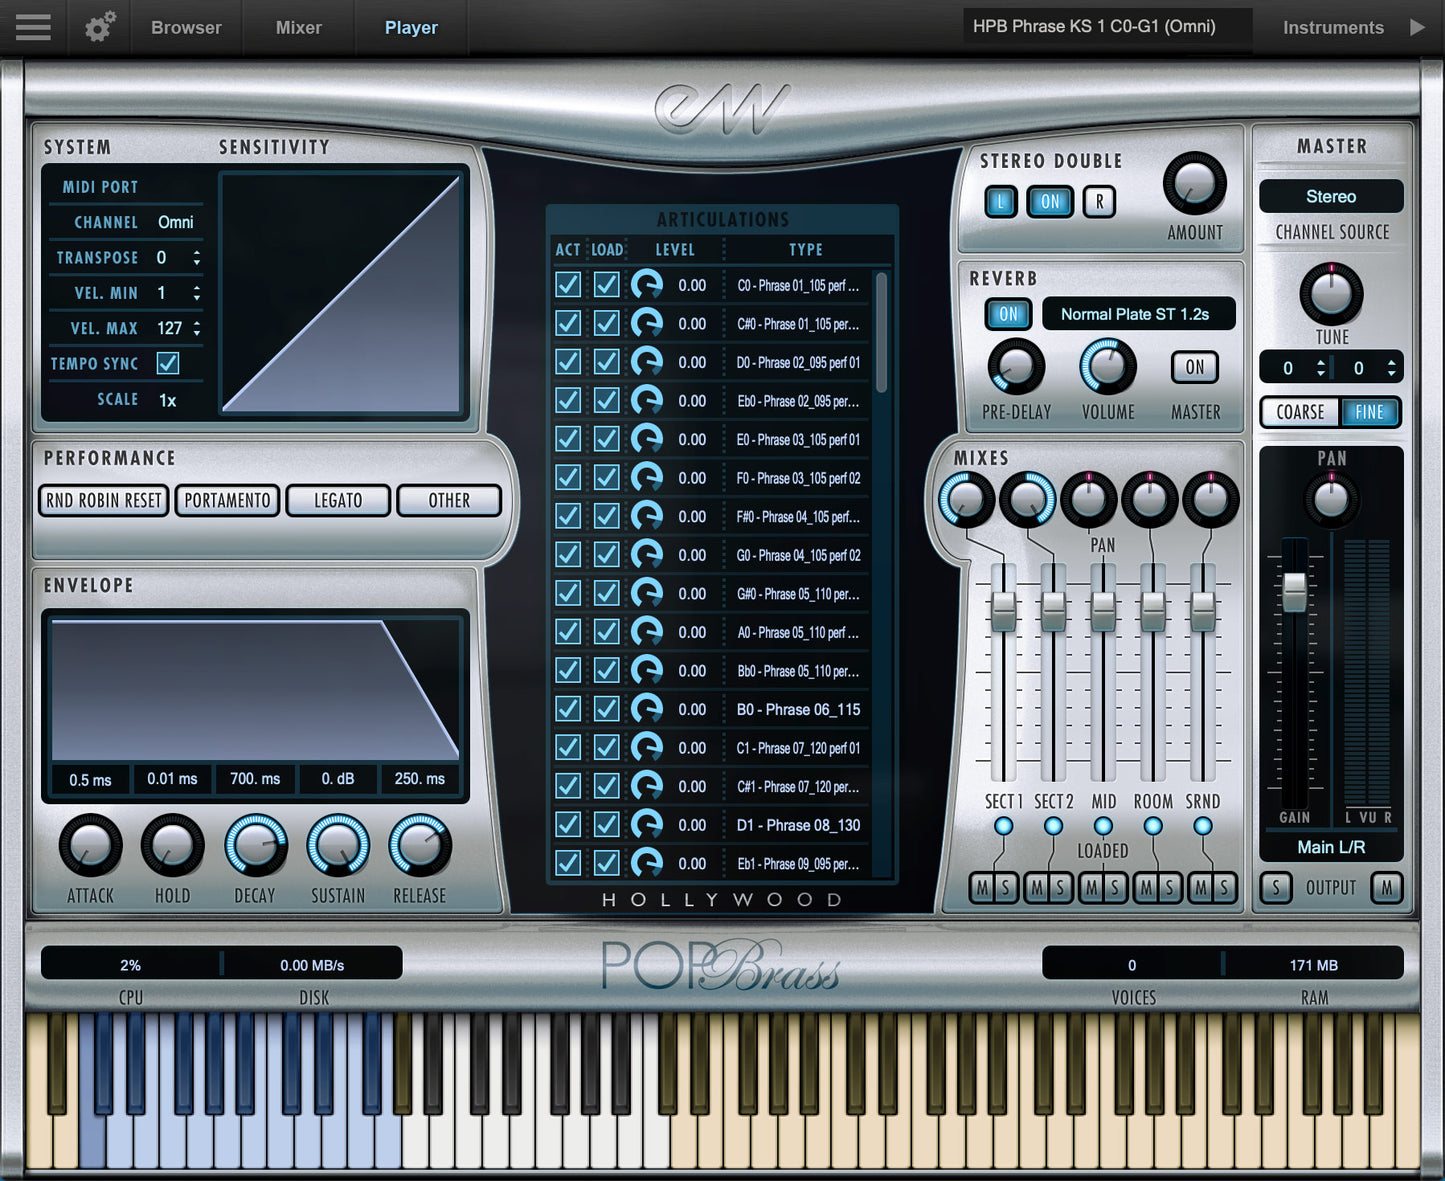The width and height of the screenshot is (1445, 1181).
Task: Click the Instruments panel arrow icon
Action: [x=1417, y=27]
